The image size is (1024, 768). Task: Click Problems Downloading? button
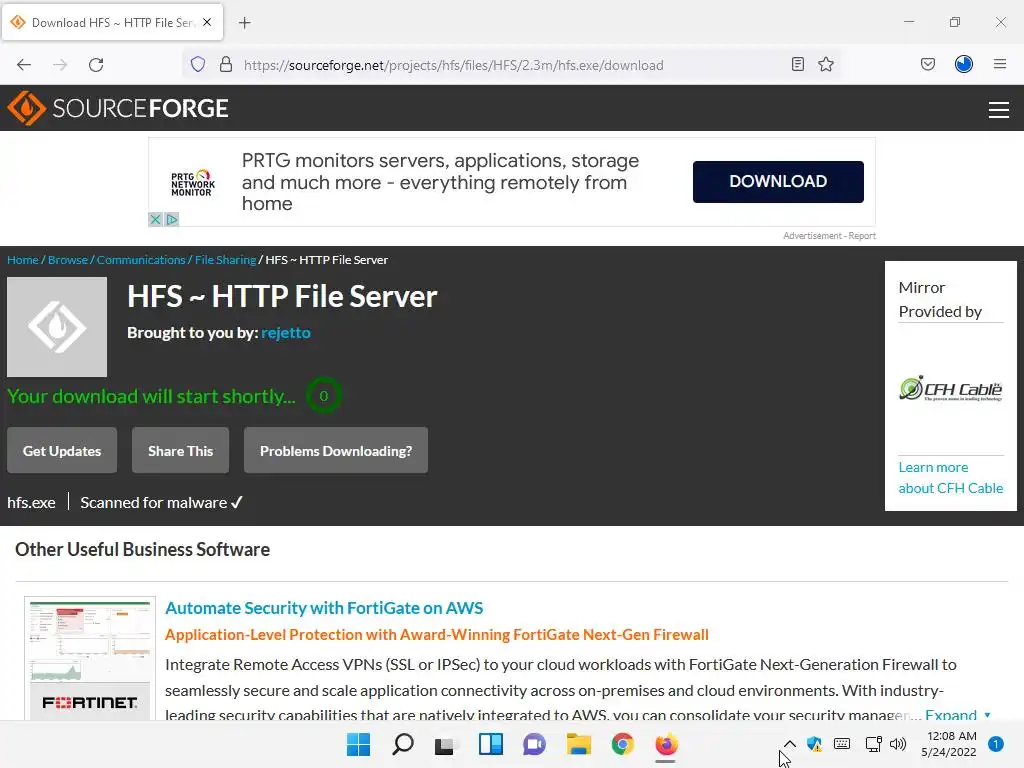(x=336, y=451)
